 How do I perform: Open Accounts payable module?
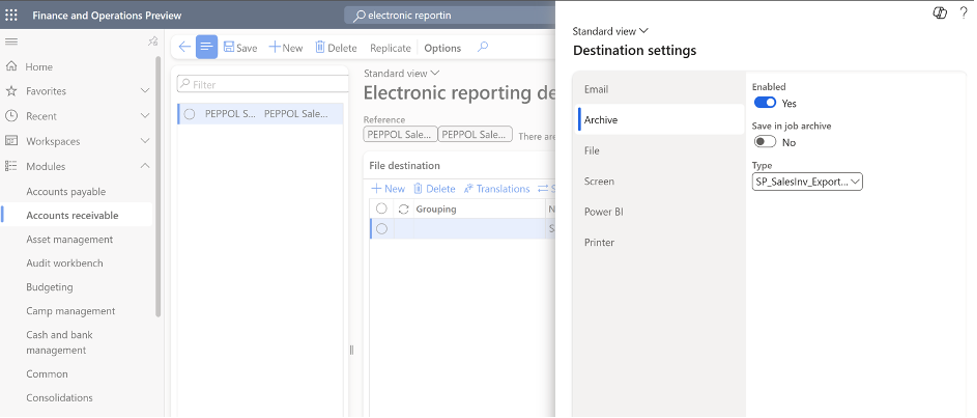coord(66,191)
